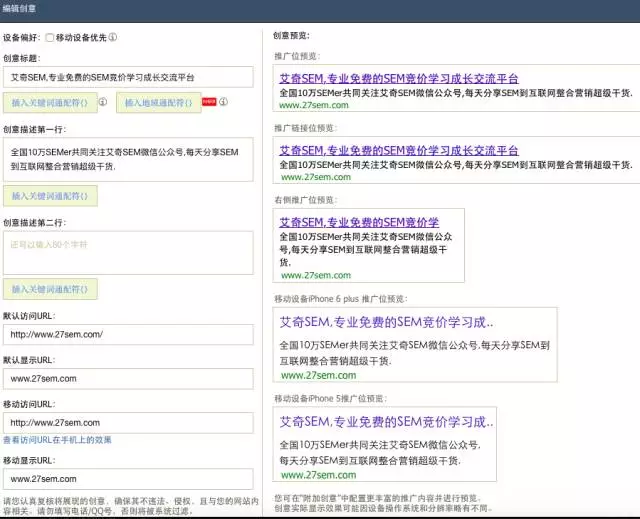Click the empty 创意描述第二行 text area
Screen dimensions: 640x519
tap(128, 251)
